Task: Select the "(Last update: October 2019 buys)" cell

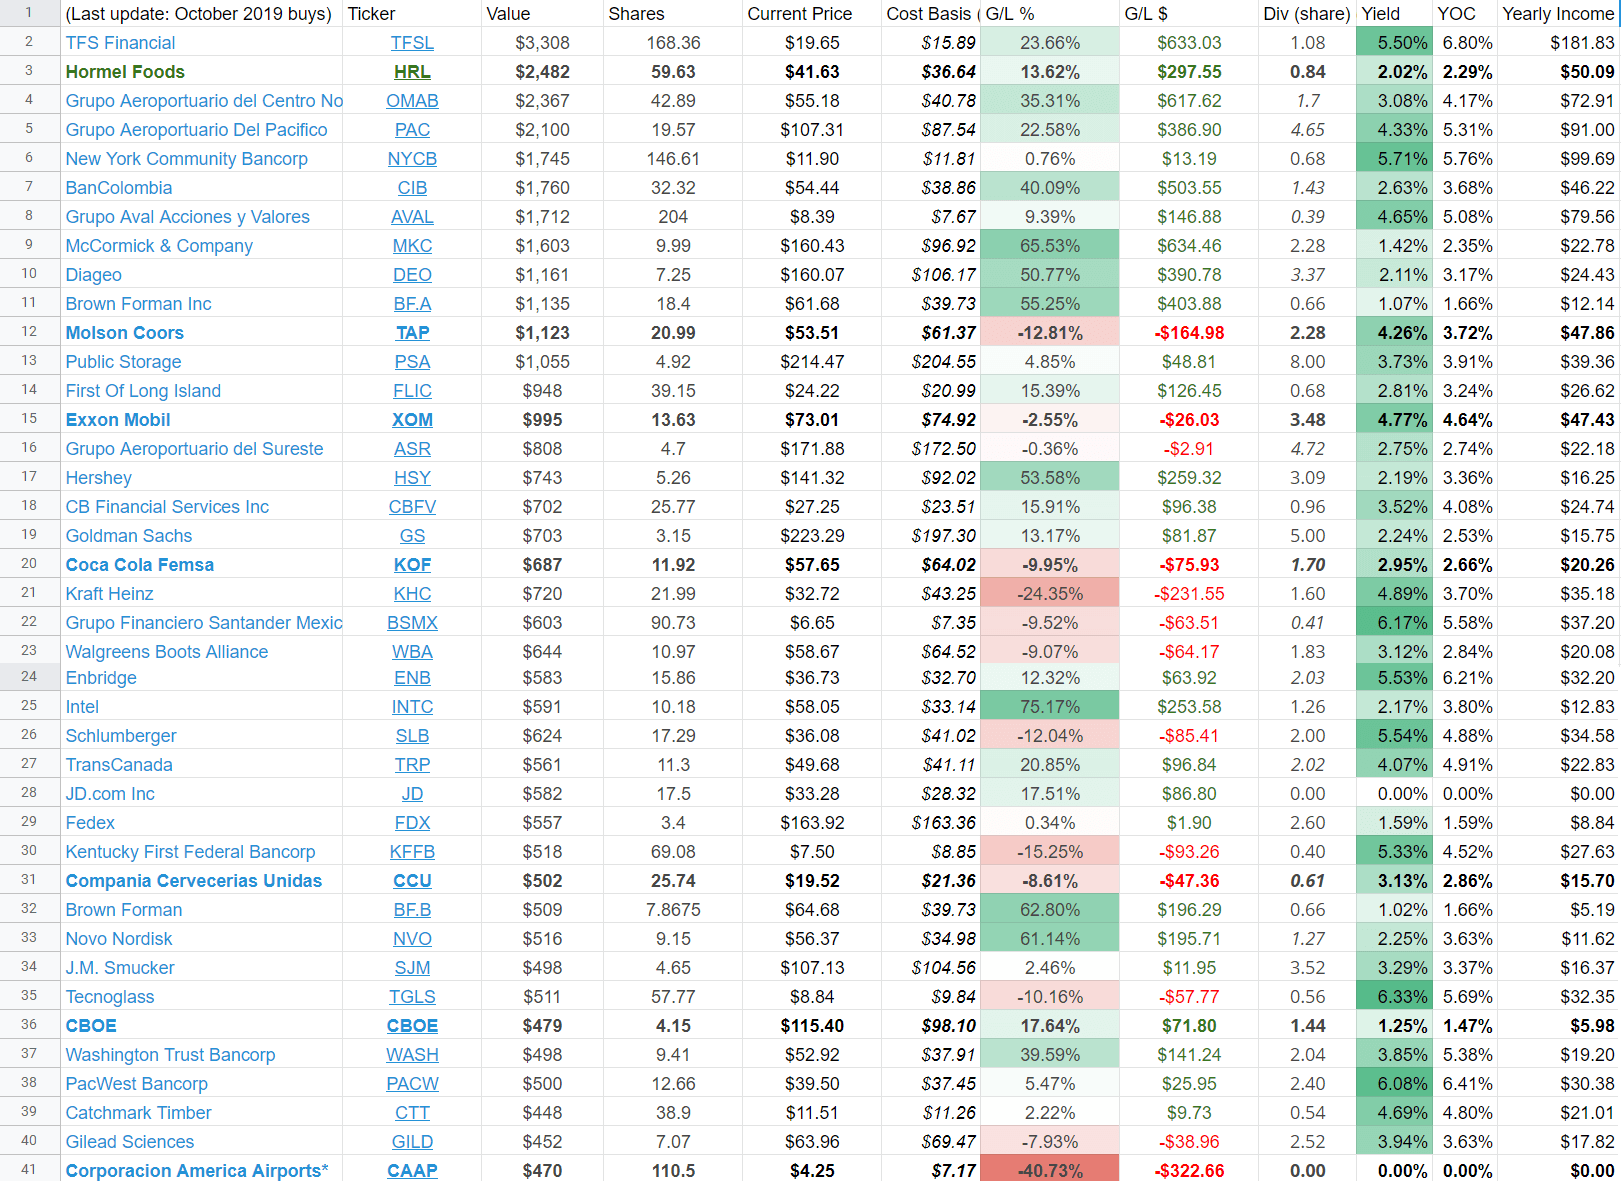Action: 201,14
